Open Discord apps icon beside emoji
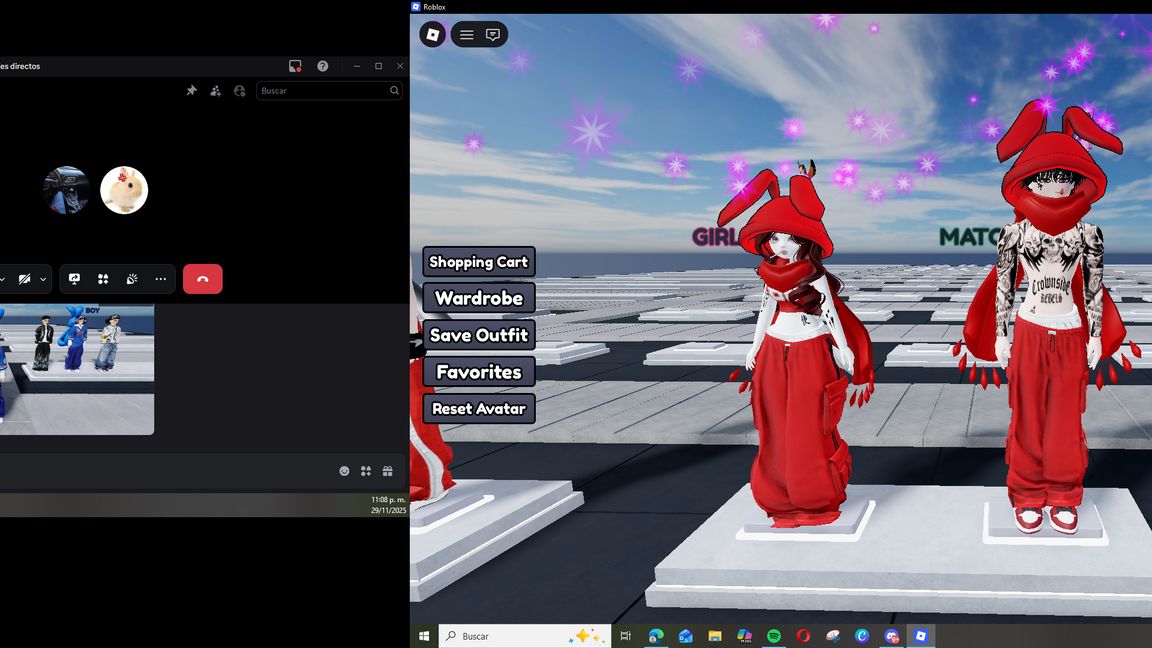1152x648 pixels. [x=366, y=471]
